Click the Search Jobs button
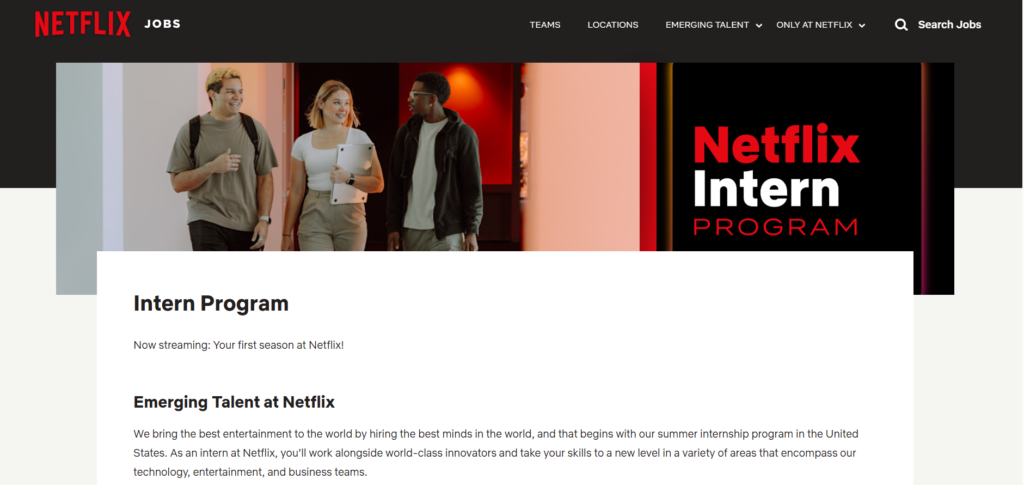The height and width of the screenshot is (485, 1024). 950,25
